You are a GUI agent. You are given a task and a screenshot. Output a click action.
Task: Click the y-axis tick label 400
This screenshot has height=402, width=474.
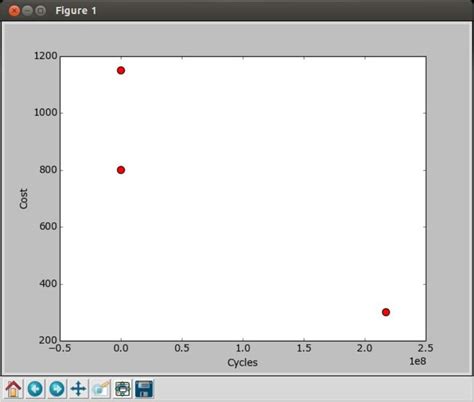click(x=49, y=284)
